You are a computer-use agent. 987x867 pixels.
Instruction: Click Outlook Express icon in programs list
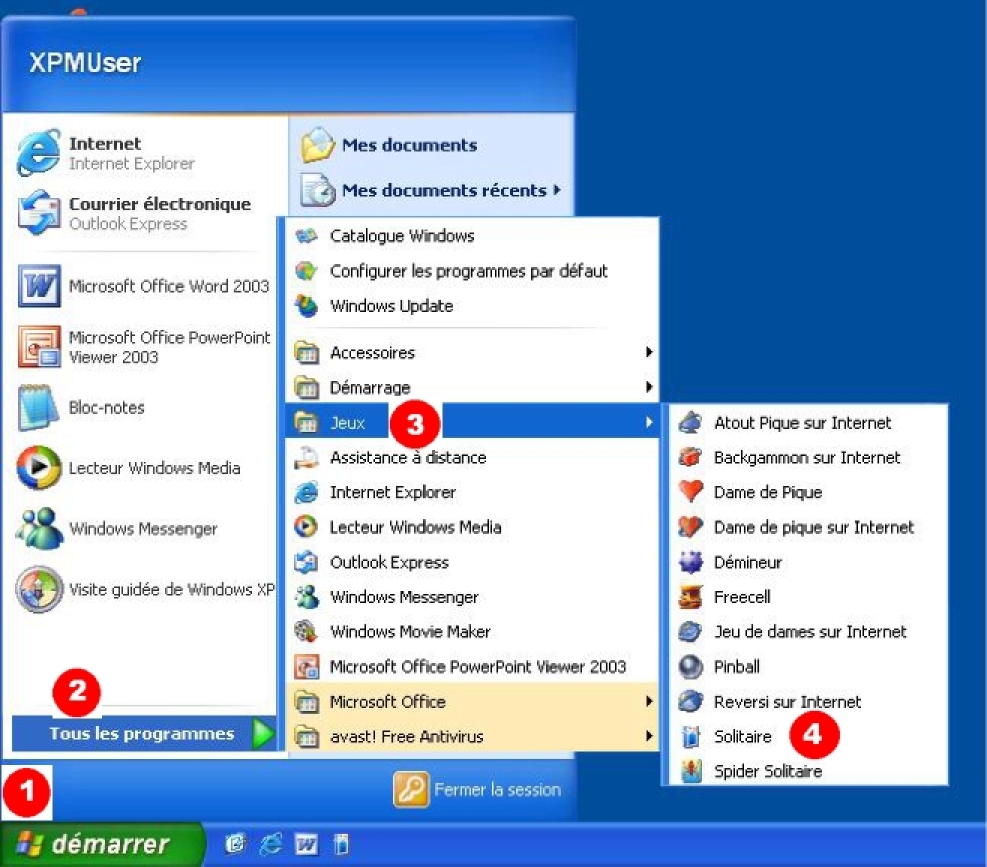[307, 562]
